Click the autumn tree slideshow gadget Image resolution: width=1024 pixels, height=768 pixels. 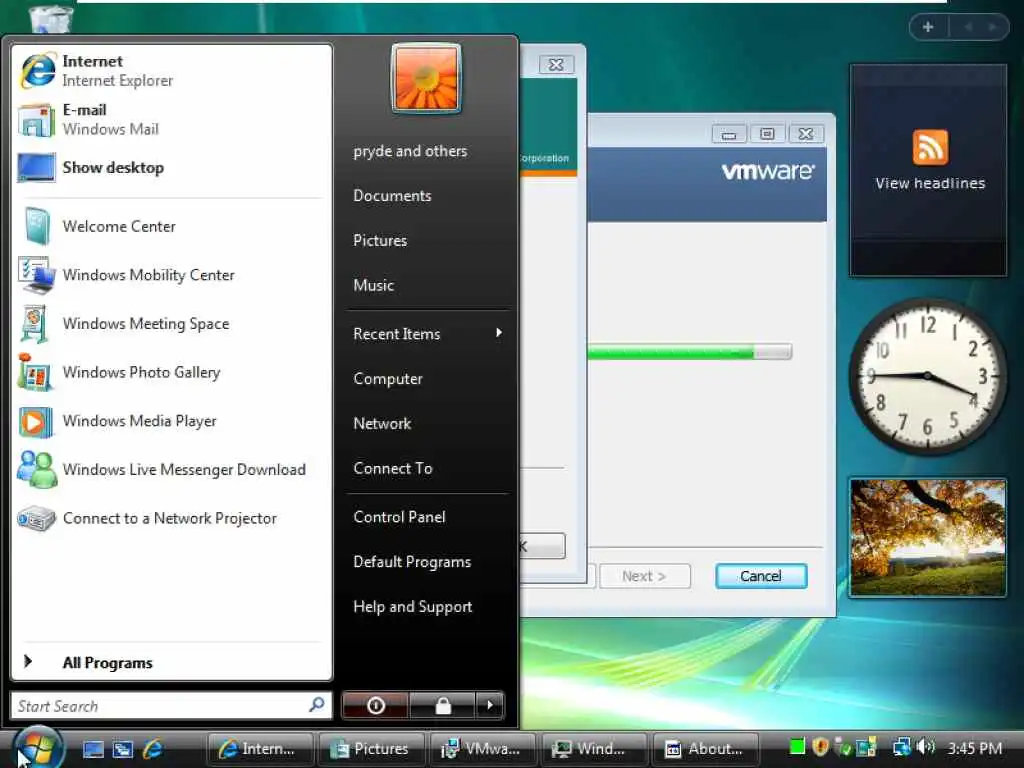point(928,537)
